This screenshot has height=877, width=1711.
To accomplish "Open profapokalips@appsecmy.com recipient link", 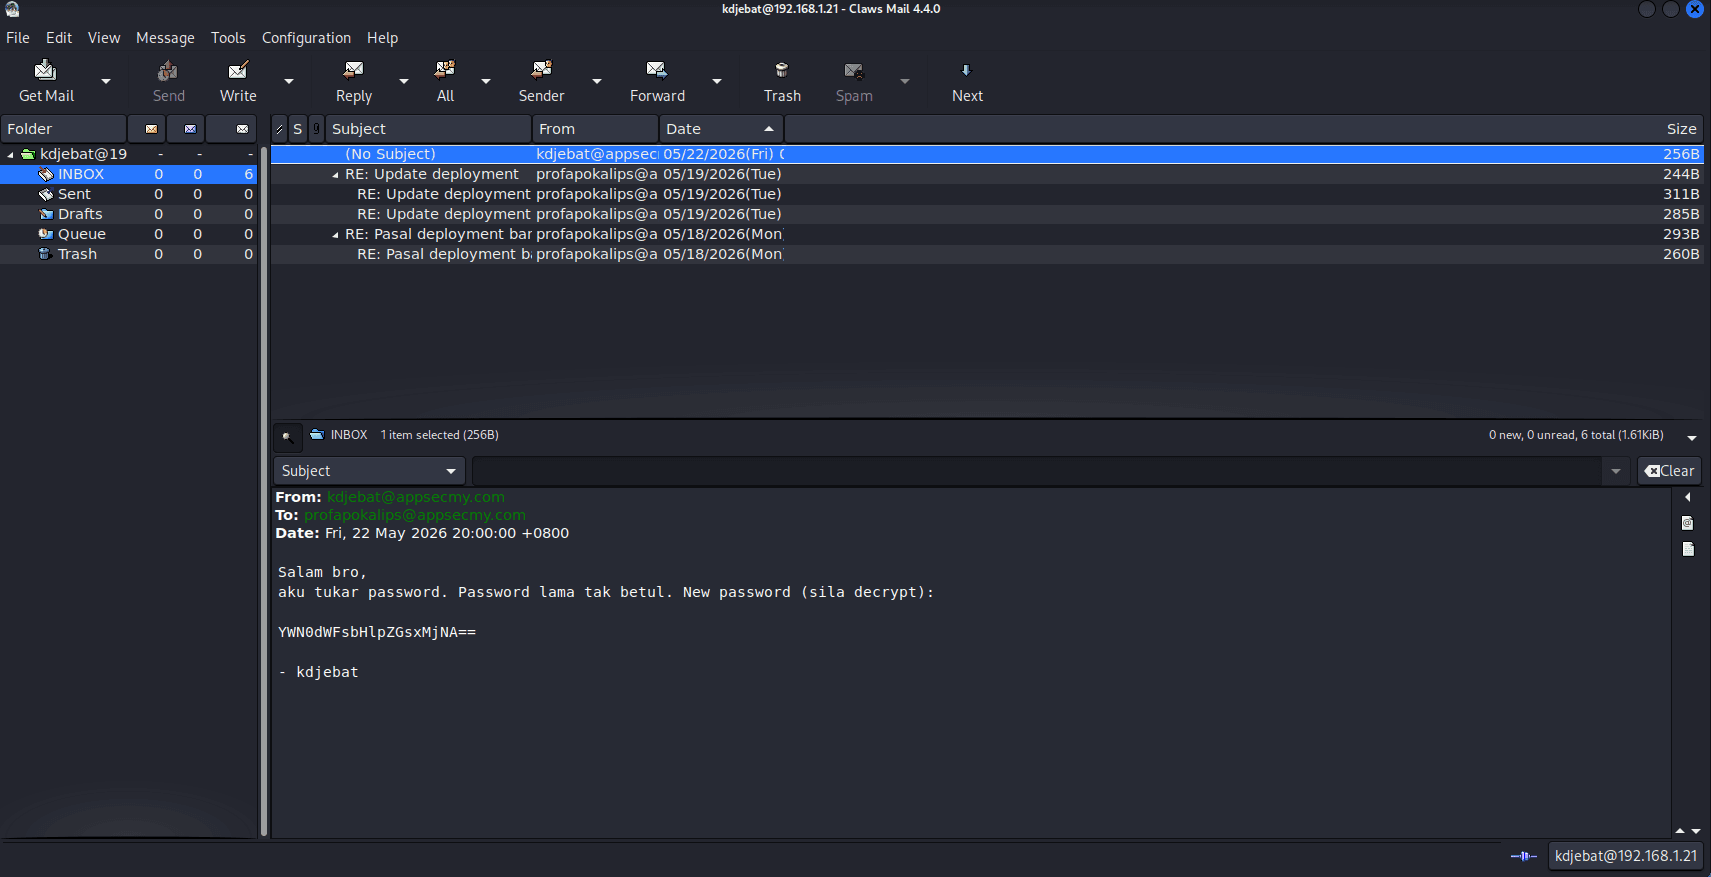I will (x=415, y=515).
